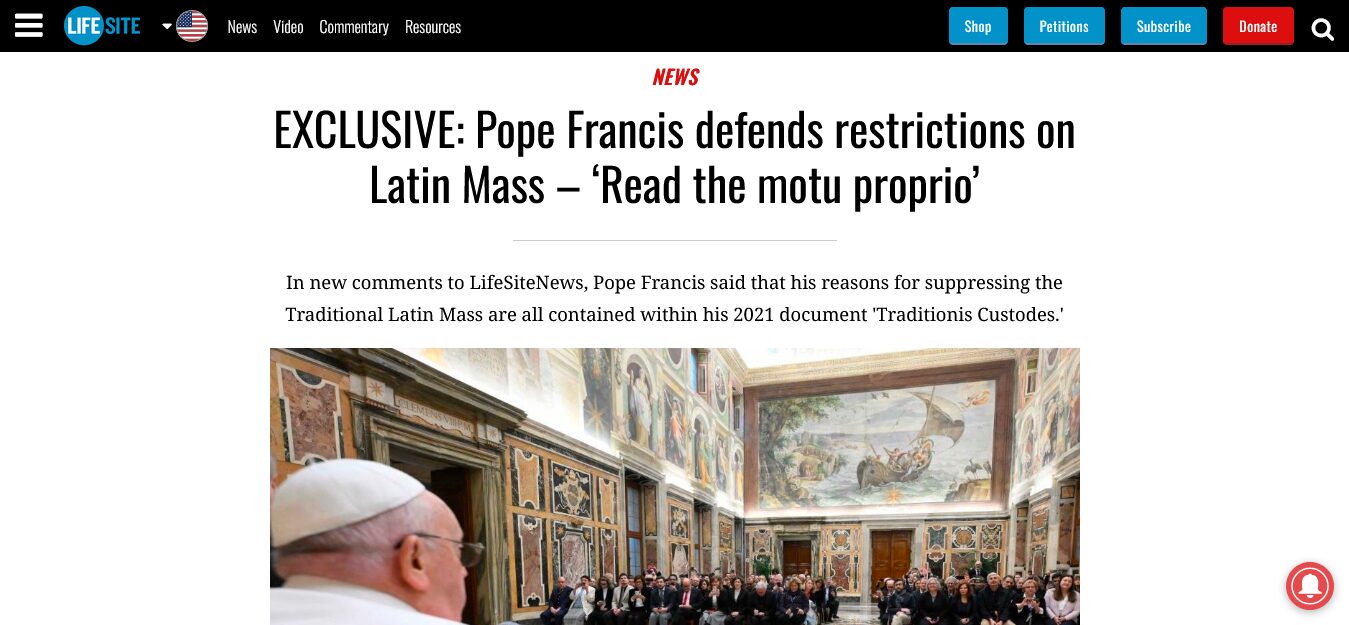
Task: Open the hamburger menu
Action: coord(29,26)
